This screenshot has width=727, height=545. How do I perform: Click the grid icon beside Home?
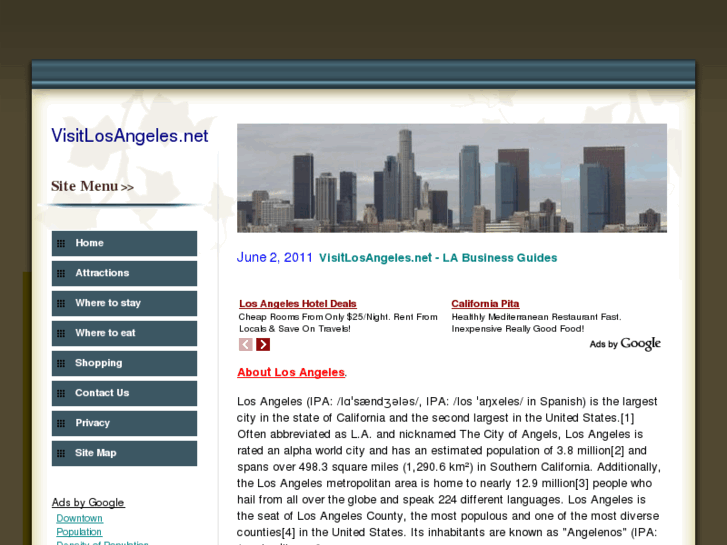pos(61,244)
